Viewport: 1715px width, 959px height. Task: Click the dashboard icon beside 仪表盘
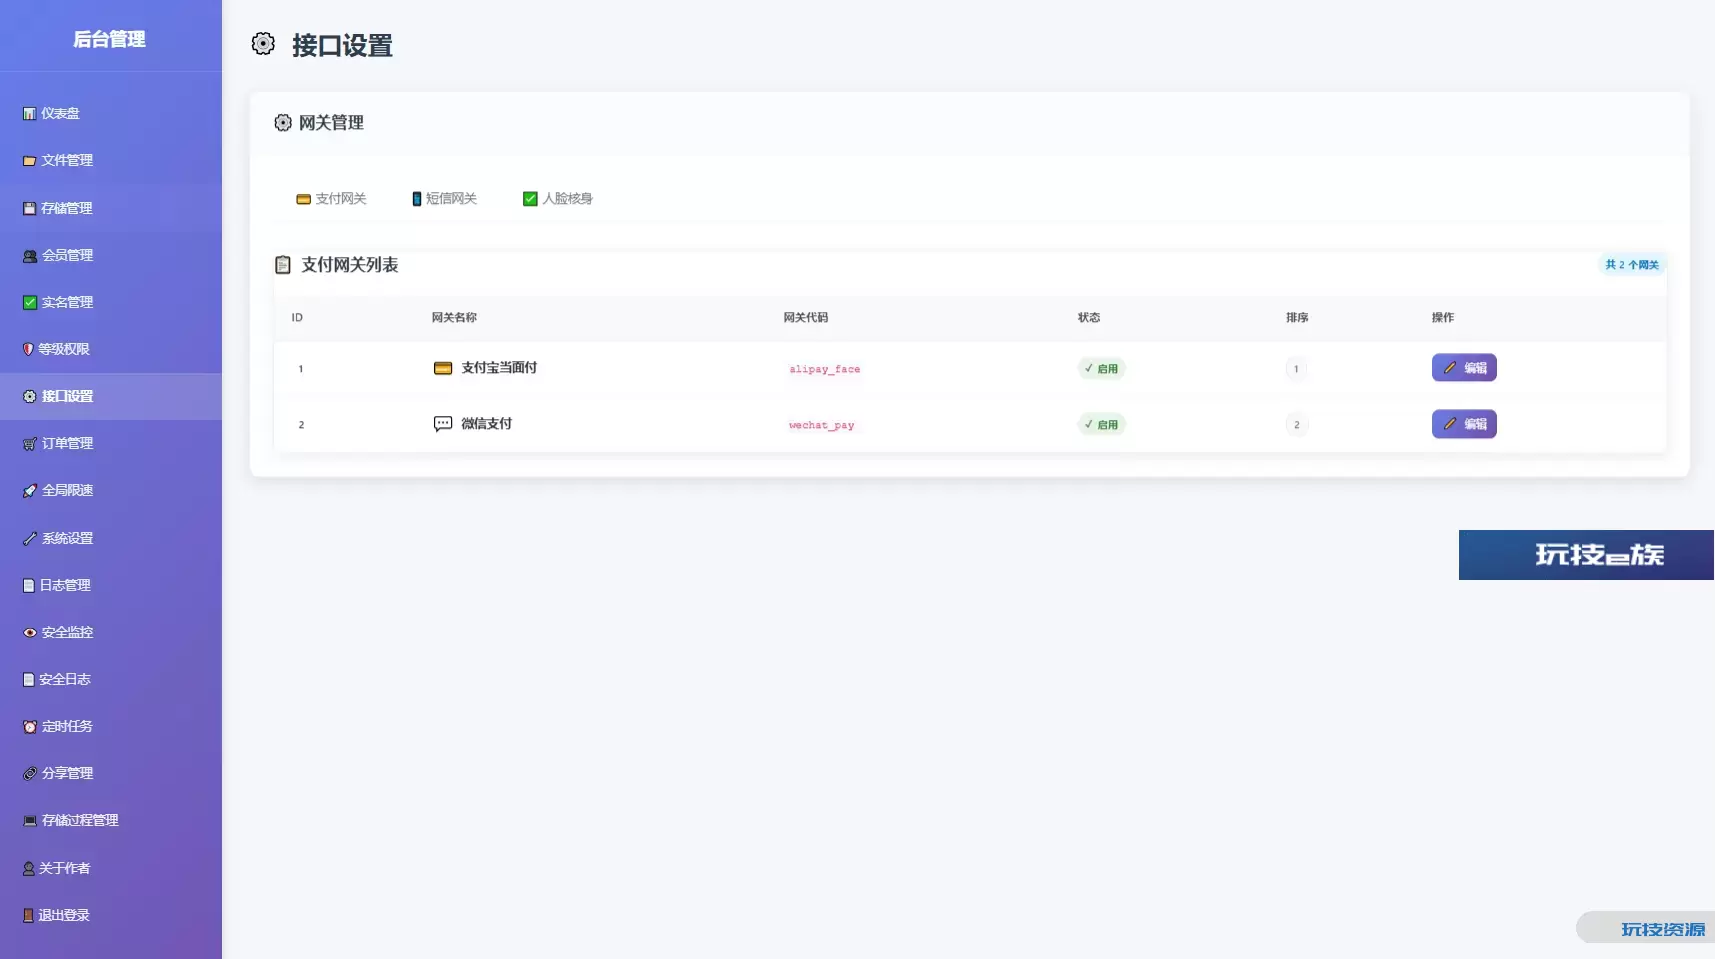tap(29, 114)
